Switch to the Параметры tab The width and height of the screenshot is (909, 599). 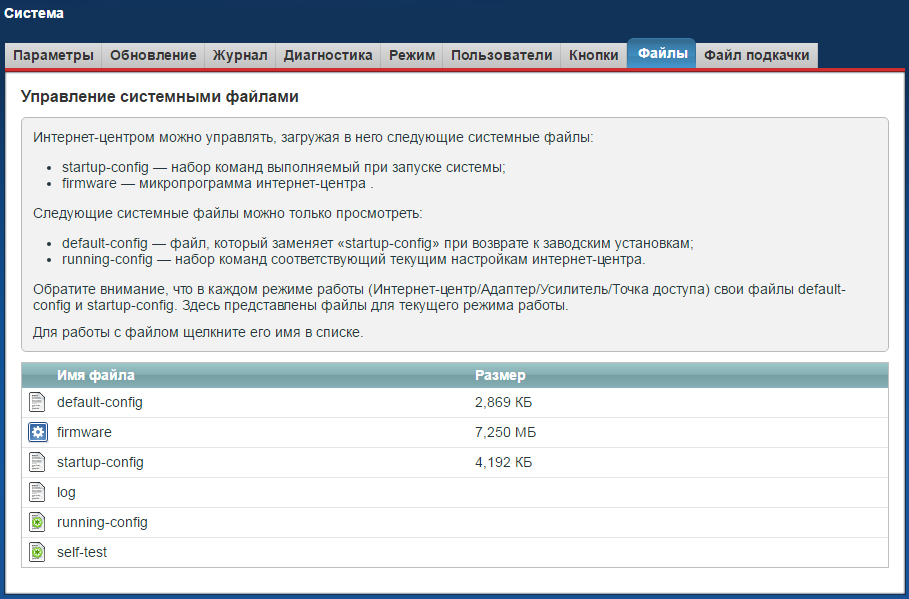pyautogui.click(x=54, y=56)
